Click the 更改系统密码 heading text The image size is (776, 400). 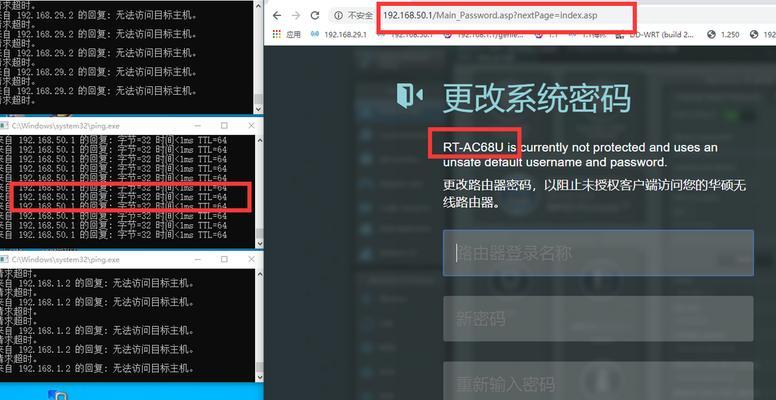click(x=536, y=99)
